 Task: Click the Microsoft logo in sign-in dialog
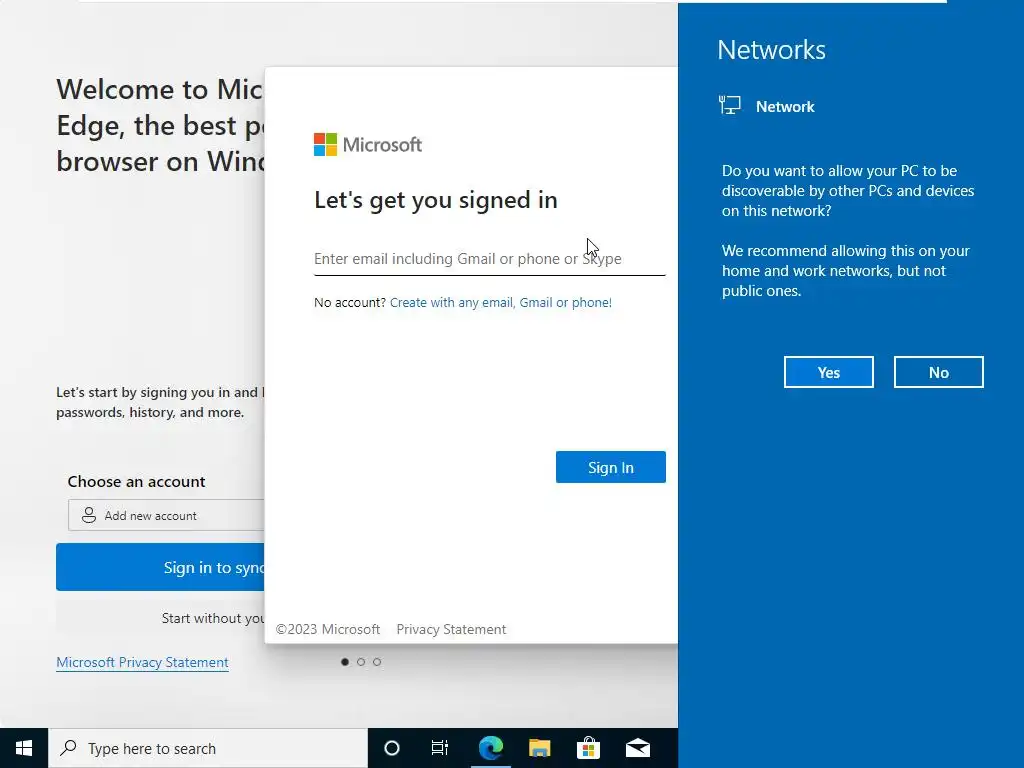368,144
